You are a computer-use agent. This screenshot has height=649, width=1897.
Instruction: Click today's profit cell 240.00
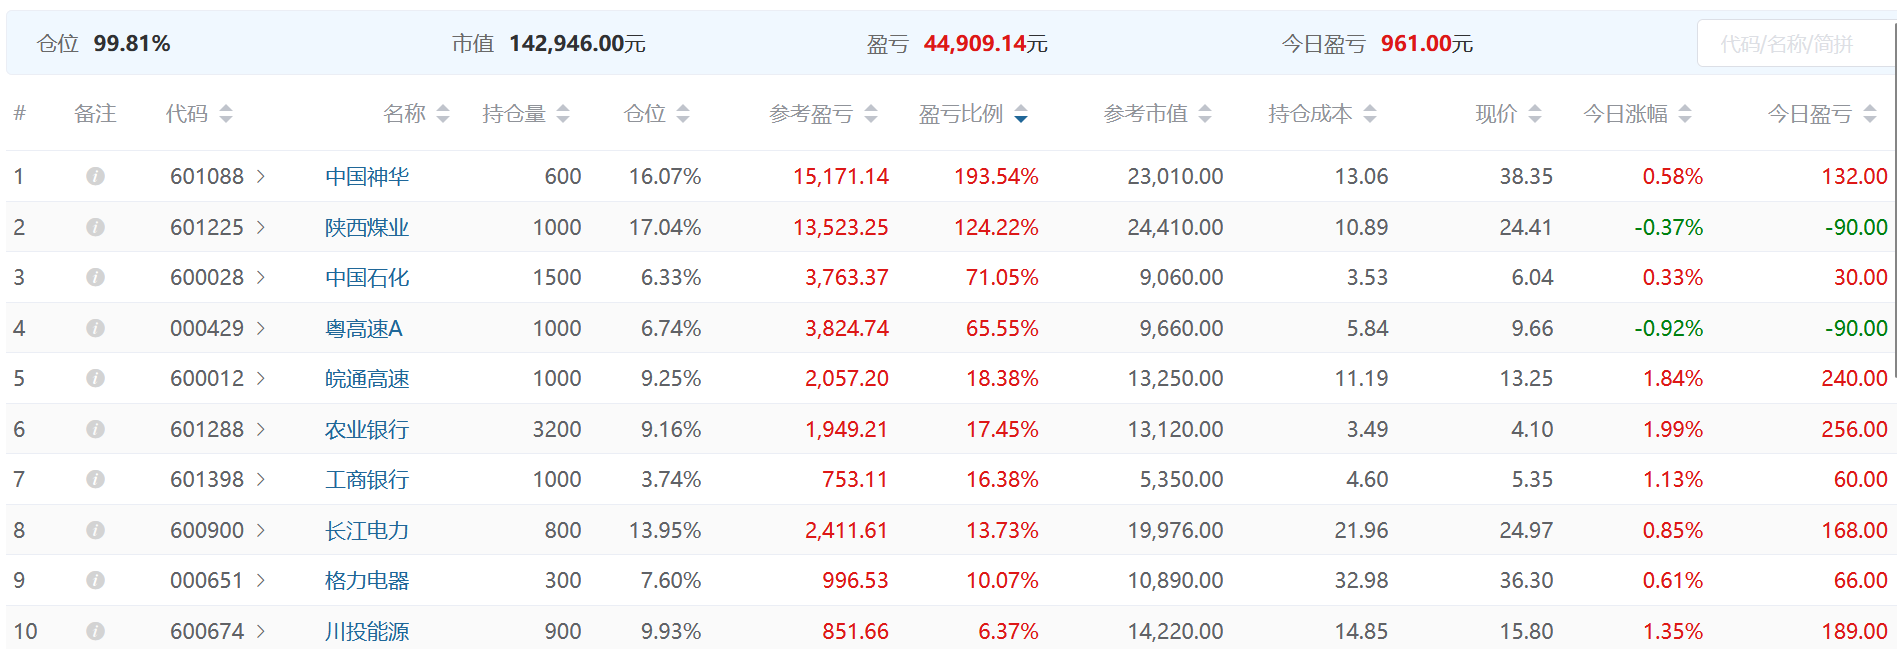(x=1855, y=378)
